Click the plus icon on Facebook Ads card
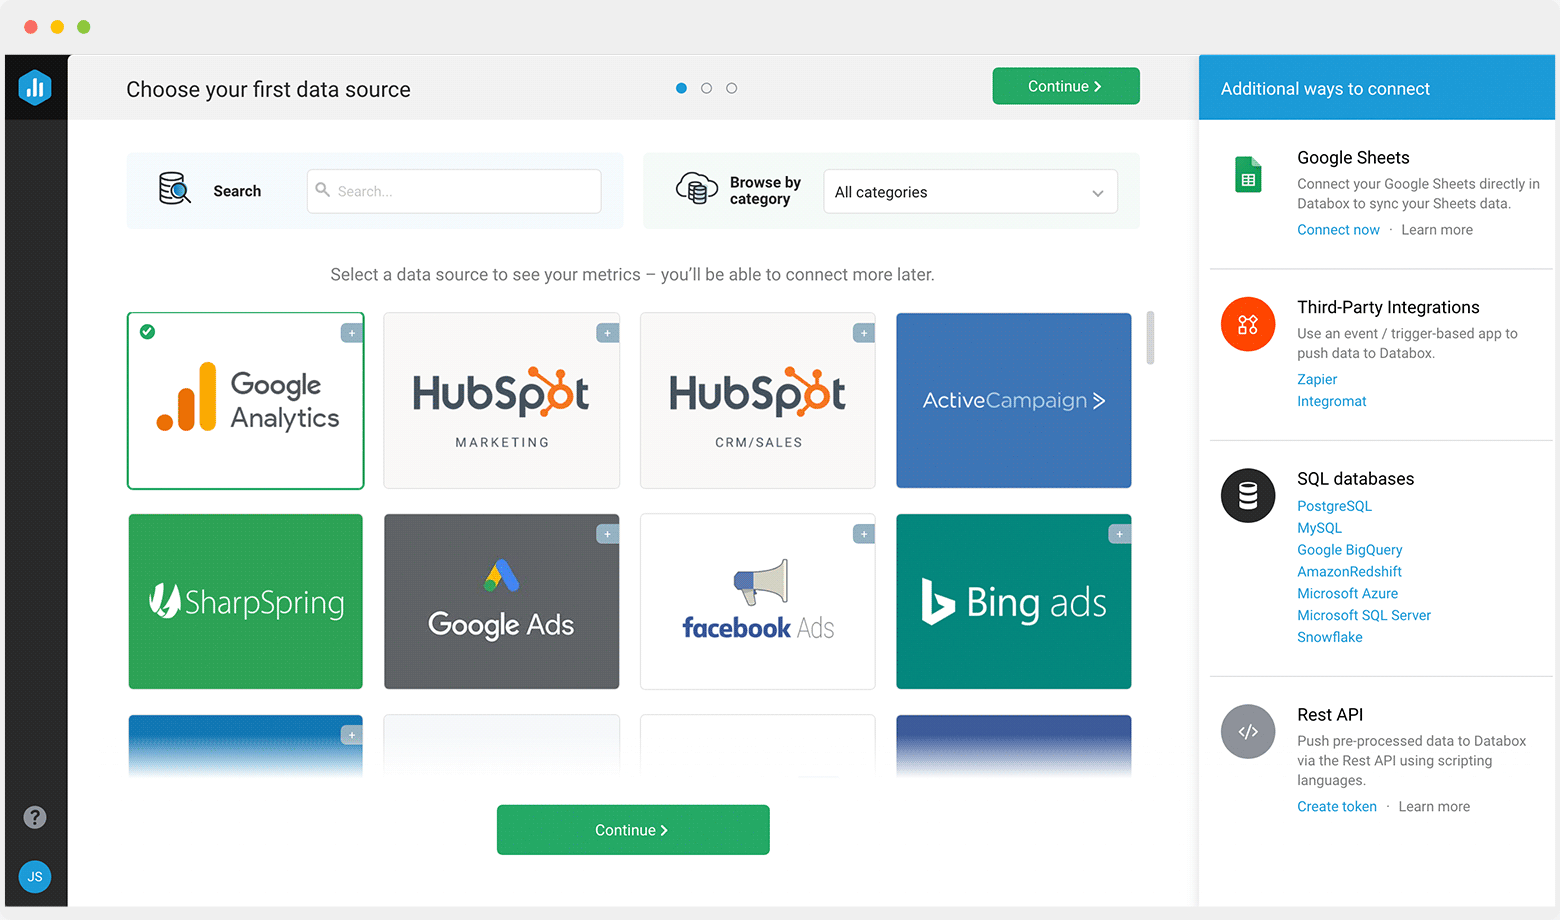Viewport: 1560px width, 920px height. 864,534
